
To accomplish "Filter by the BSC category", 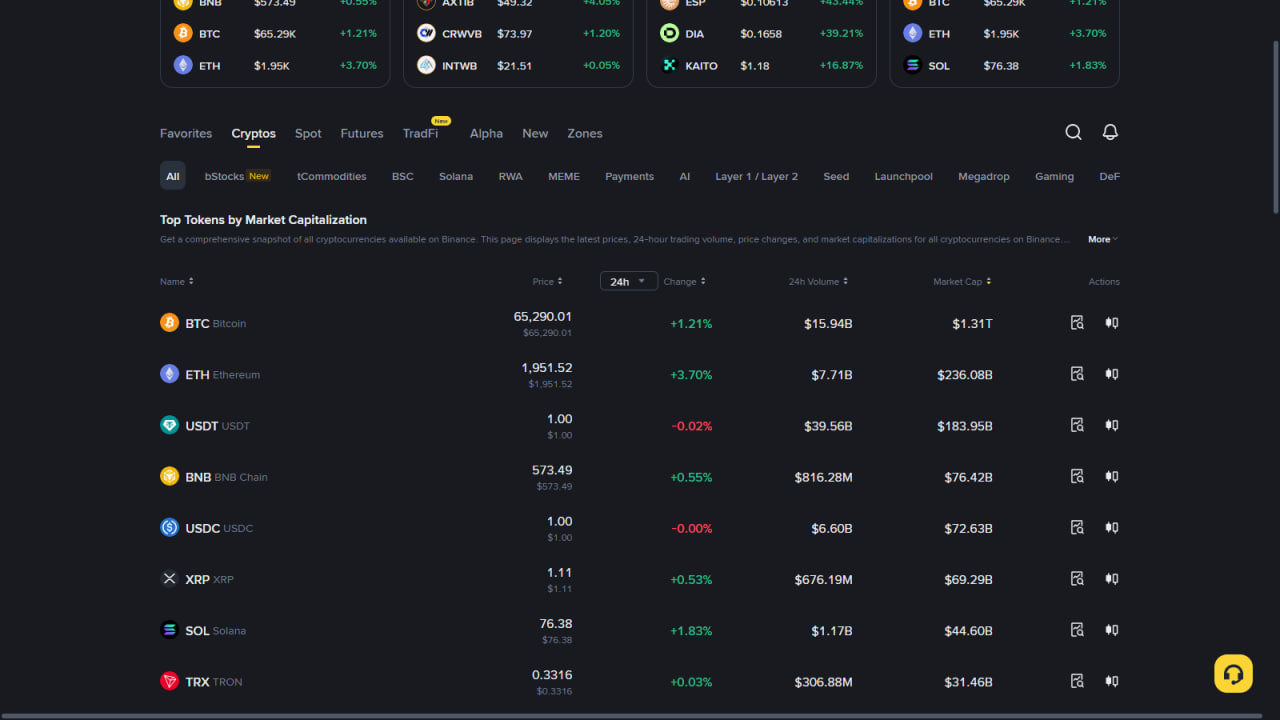I will click(x=403, y=176).
